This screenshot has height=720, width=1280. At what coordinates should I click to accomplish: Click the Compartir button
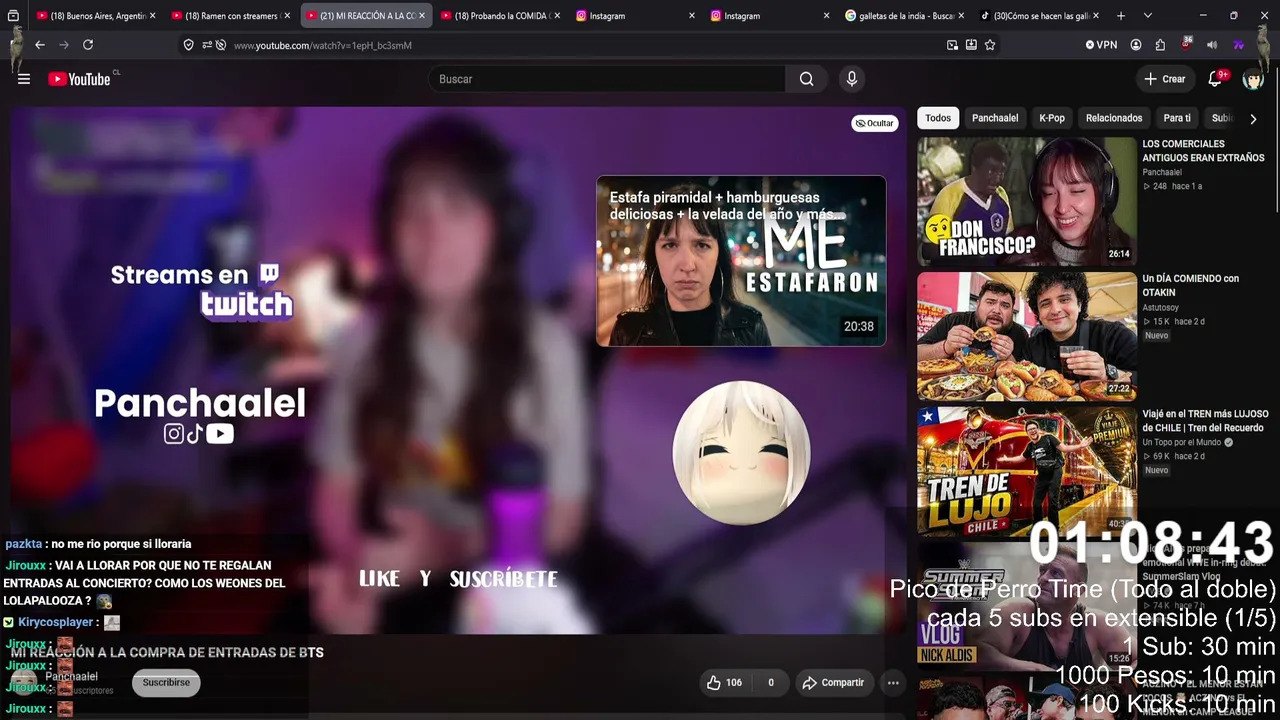(x=833, y=683)
